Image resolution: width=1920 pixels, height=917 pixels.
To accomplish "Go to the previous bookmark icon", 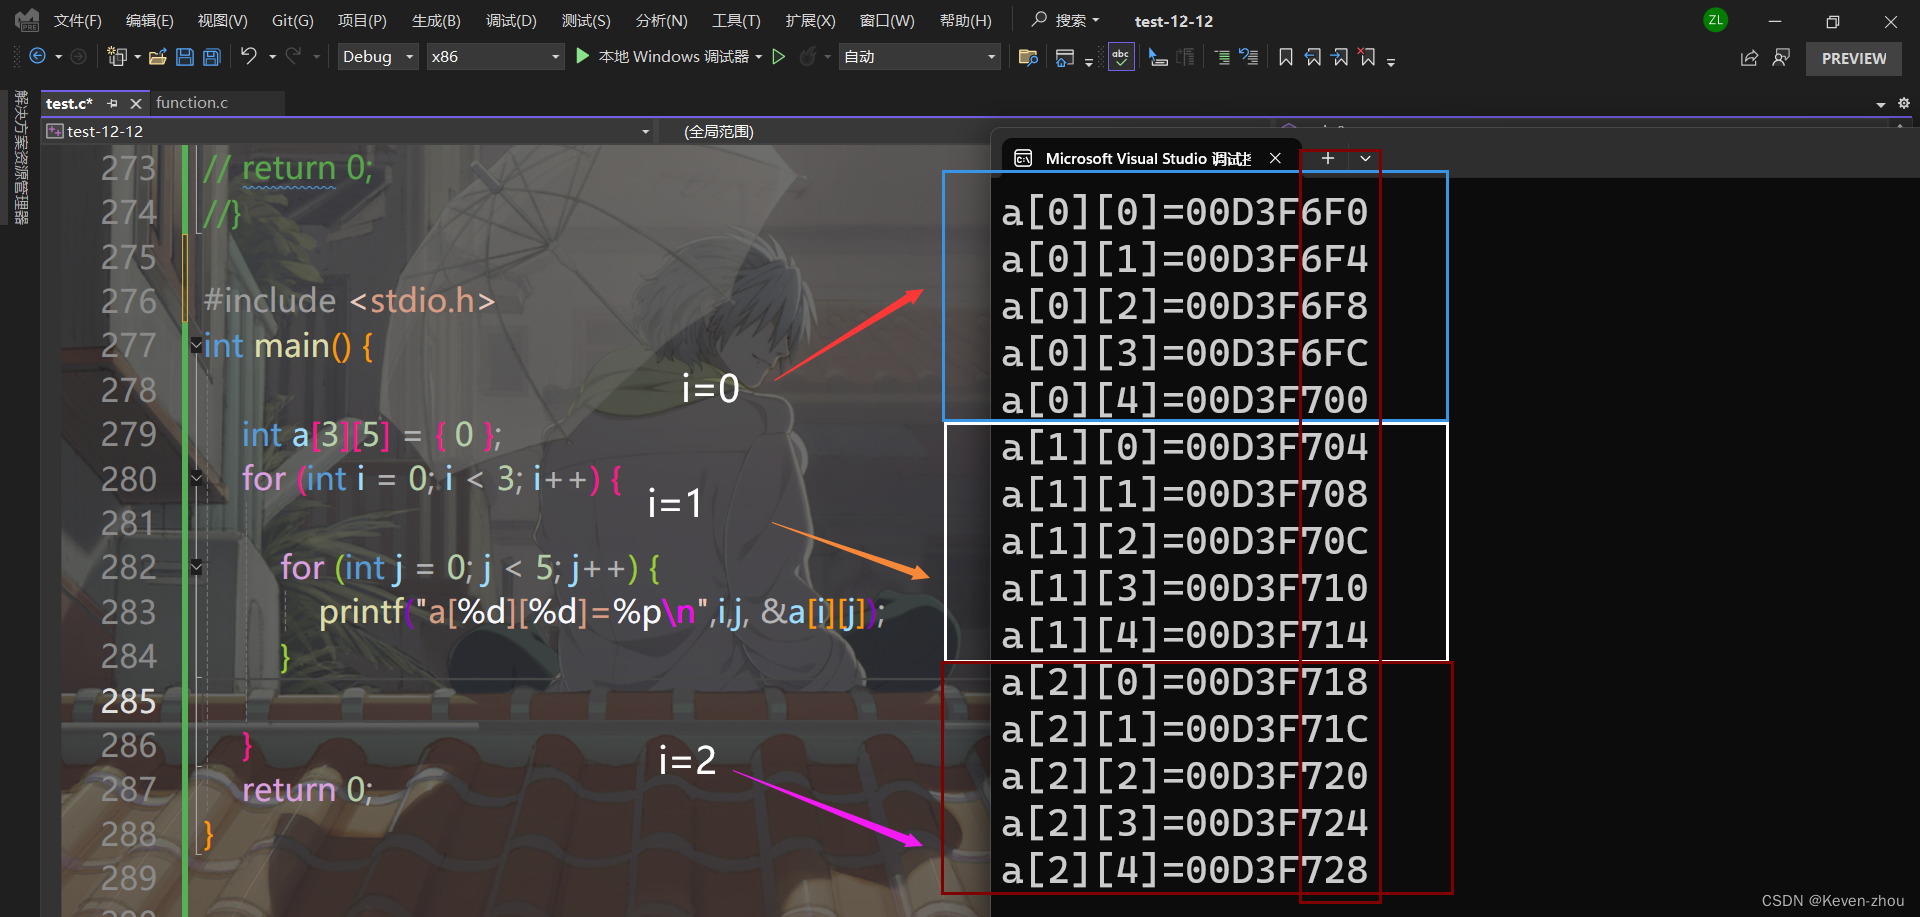I will pos(1313,57).
